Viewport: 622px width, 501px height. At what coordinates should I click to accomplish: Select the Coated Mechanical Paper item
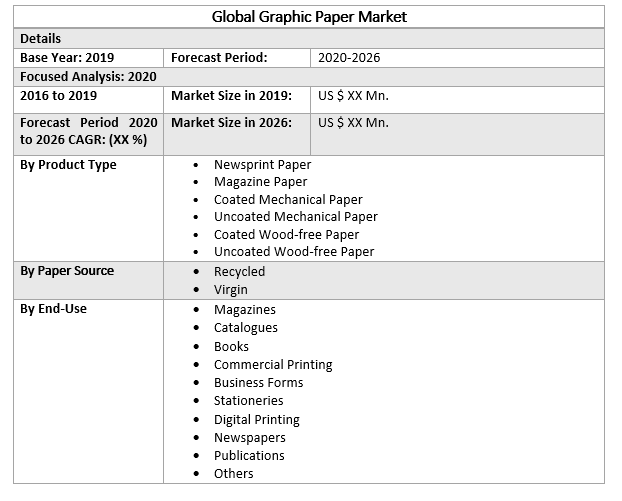pos(288,200)
